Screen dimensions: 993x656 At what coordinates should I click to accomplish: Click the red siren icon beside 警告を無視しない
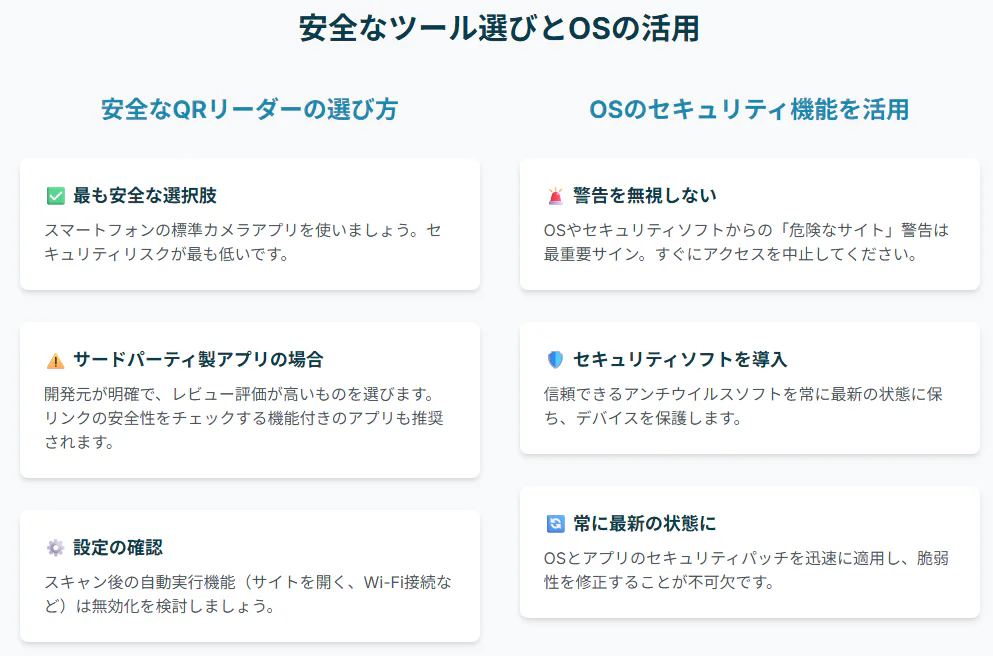click(x=555, y=196)
